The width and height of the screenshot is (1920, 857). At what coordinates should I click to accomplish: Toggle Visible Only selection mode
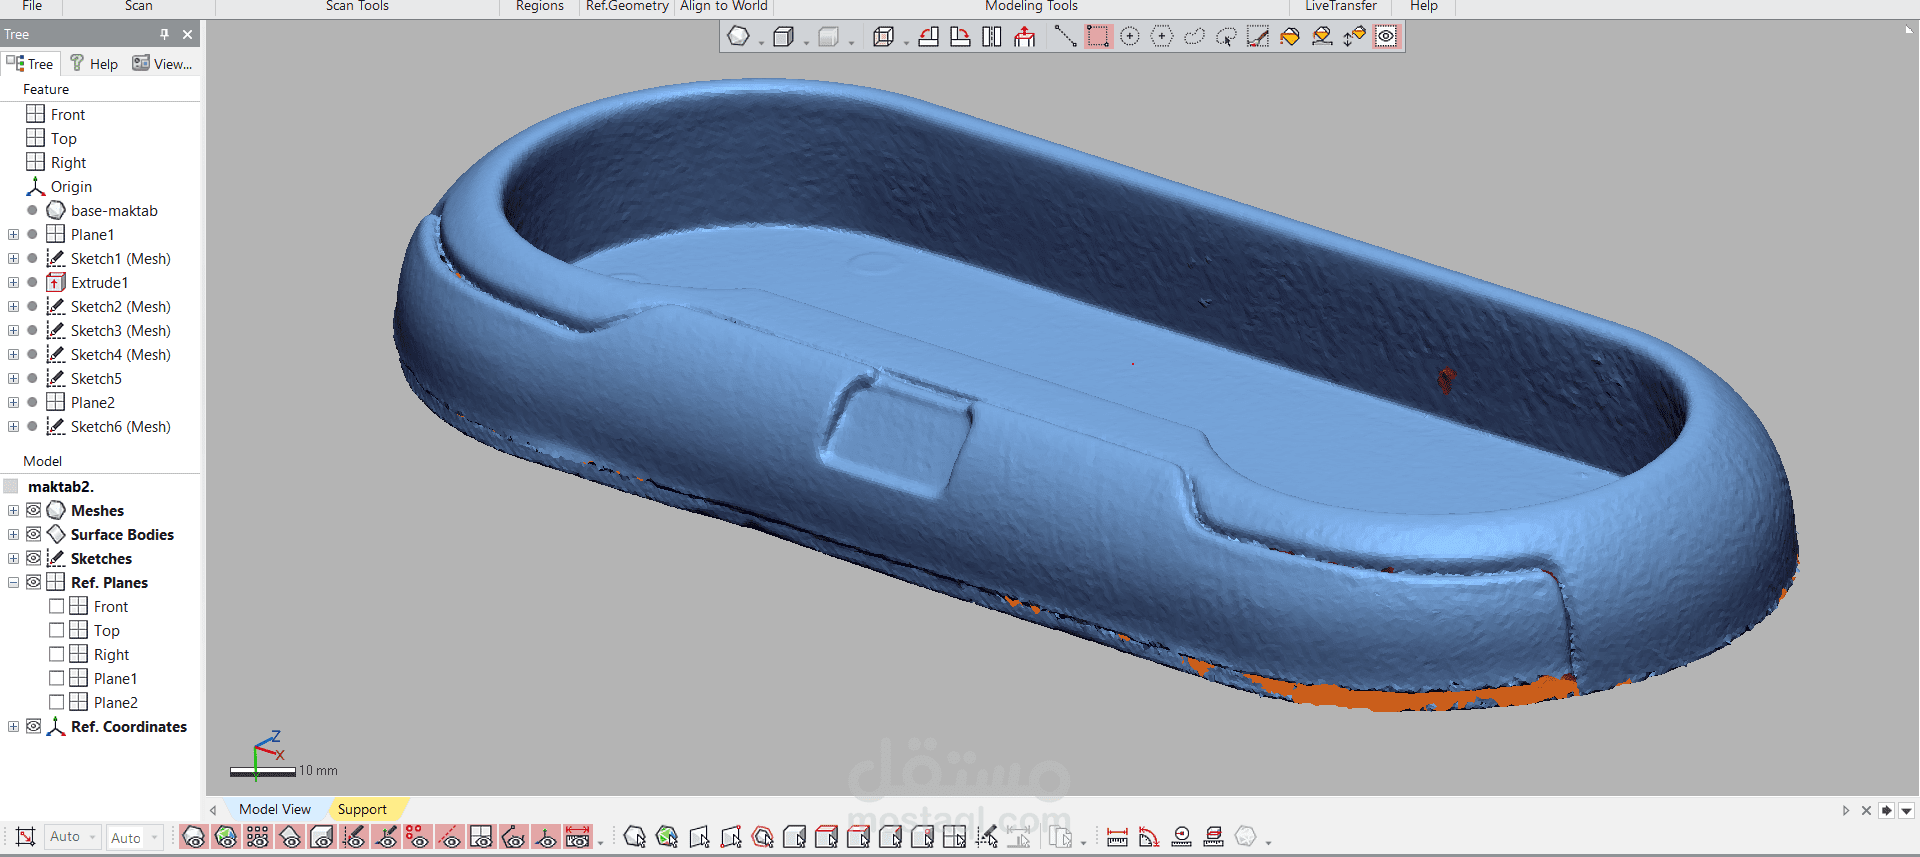1386,37
